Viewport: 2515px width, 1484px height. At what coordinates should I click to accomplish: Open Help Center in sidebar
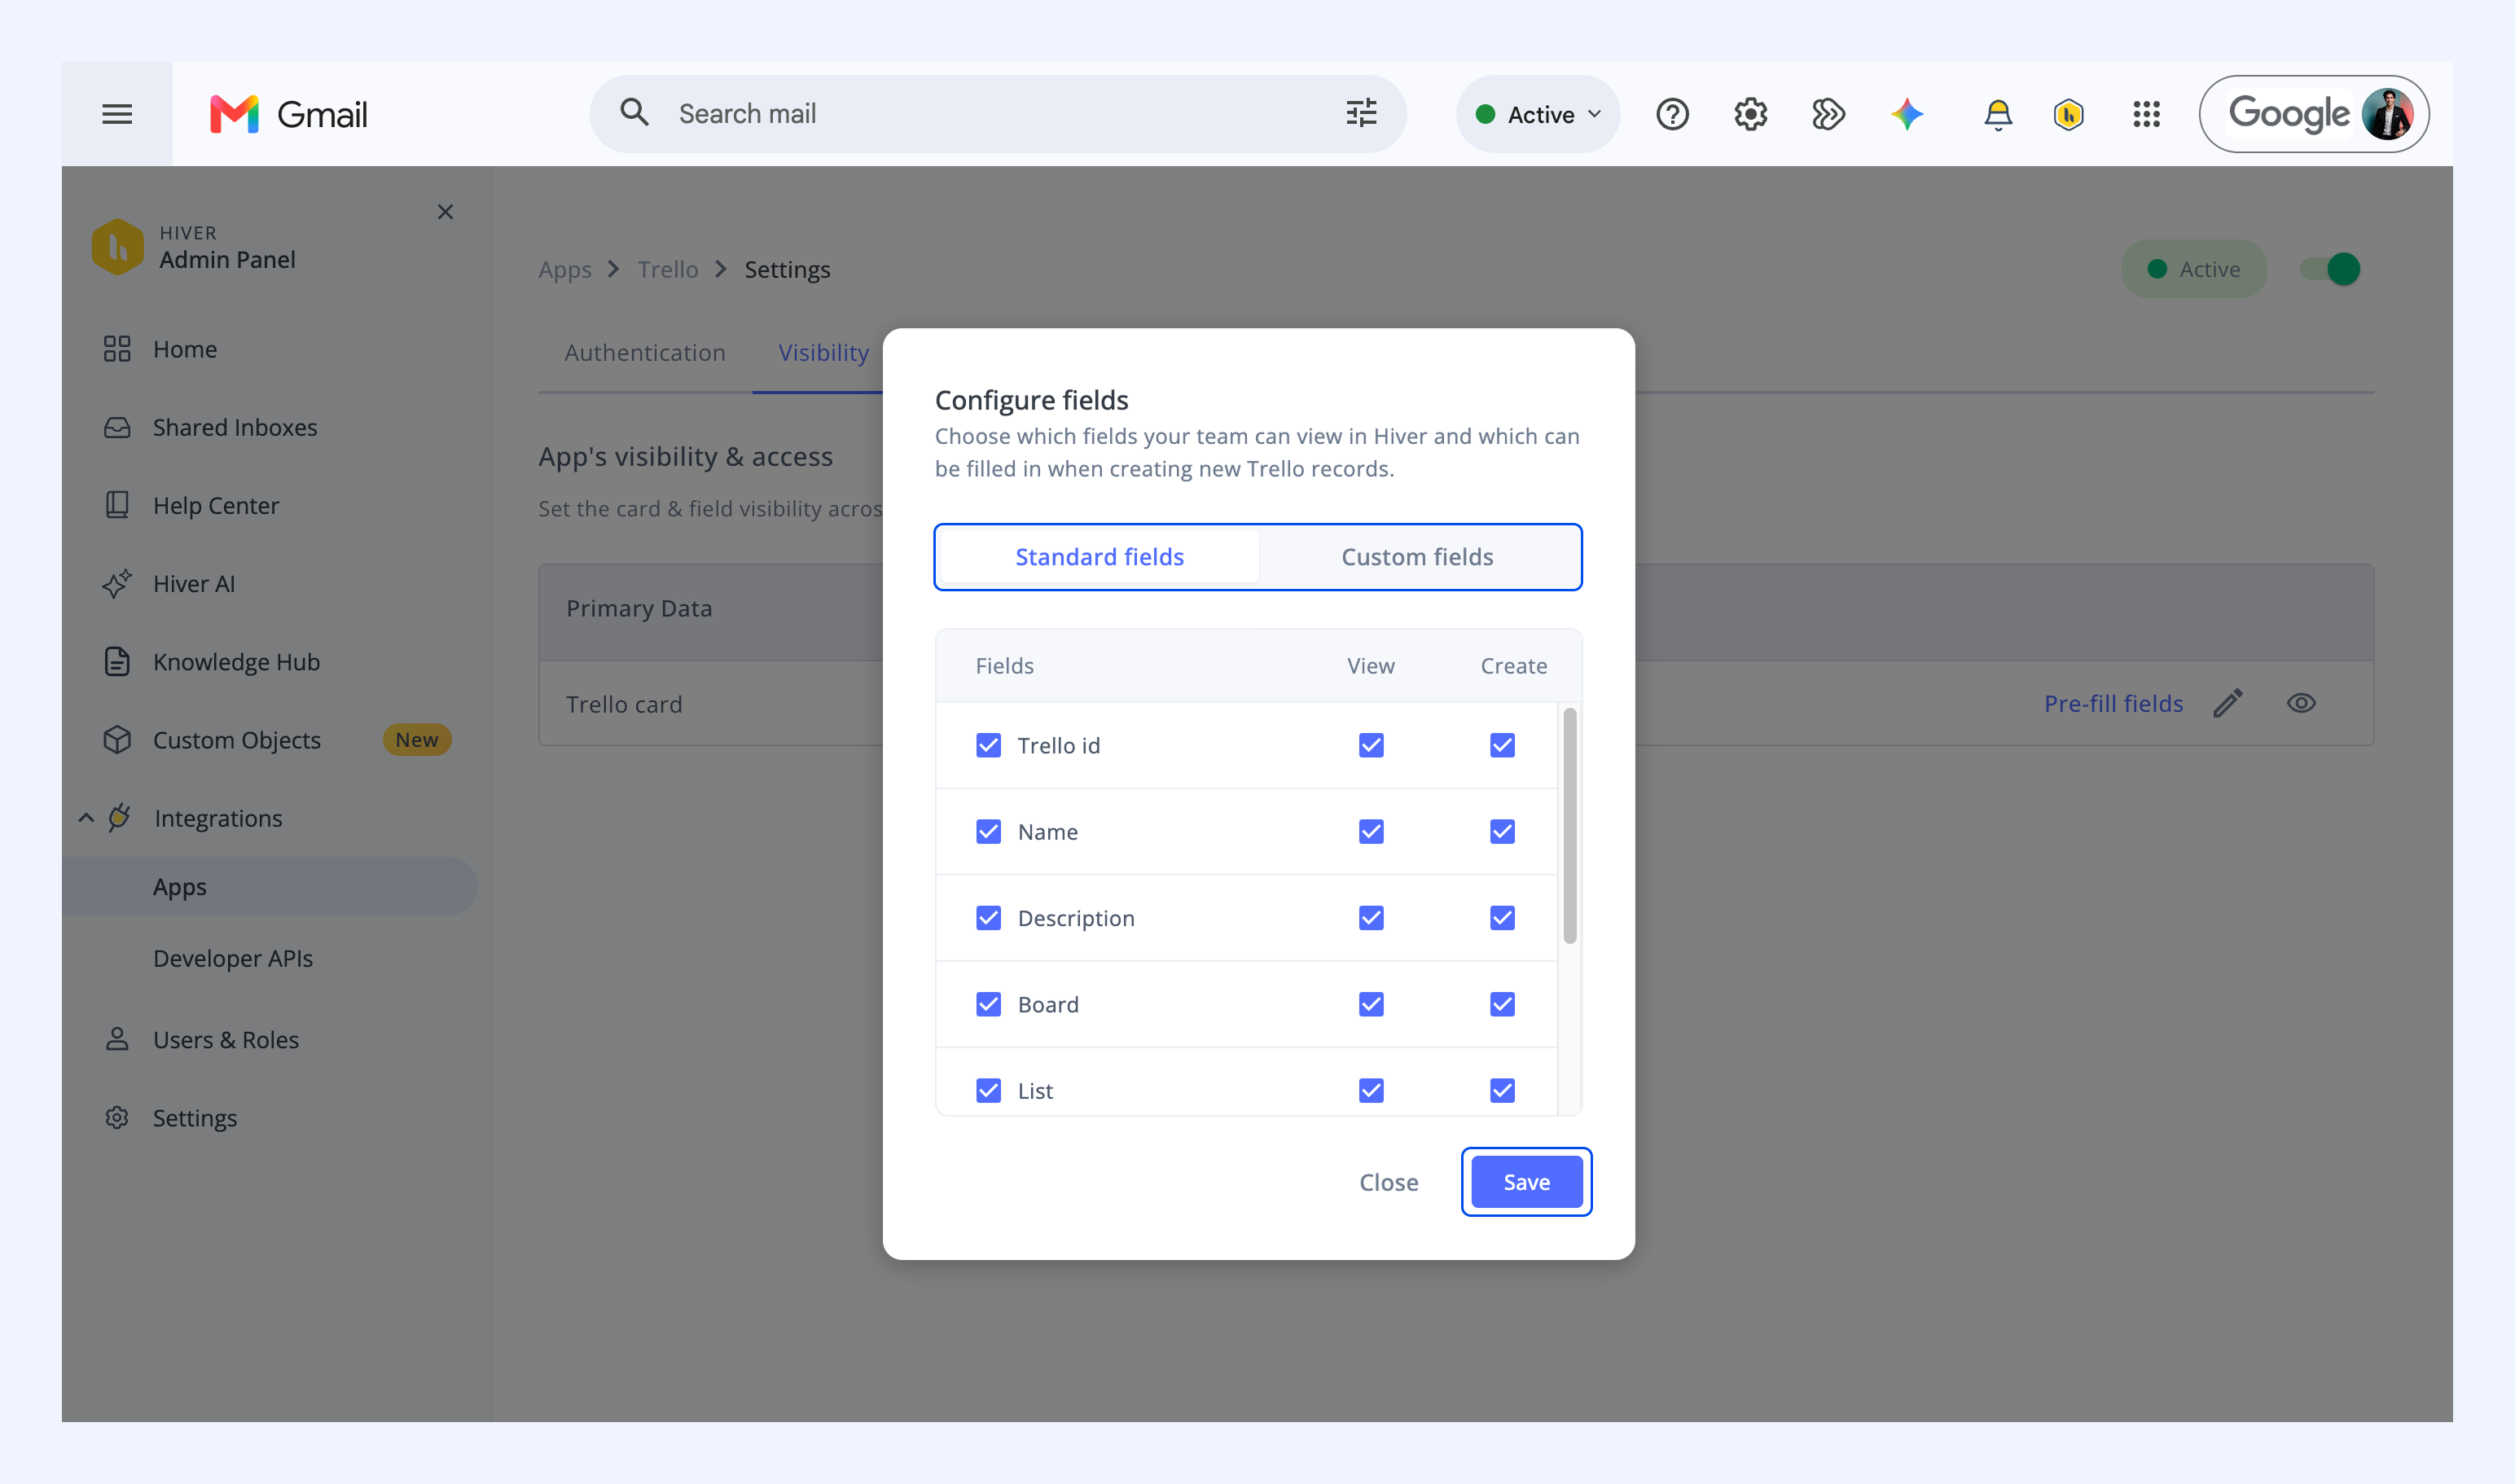coord(216,505)
